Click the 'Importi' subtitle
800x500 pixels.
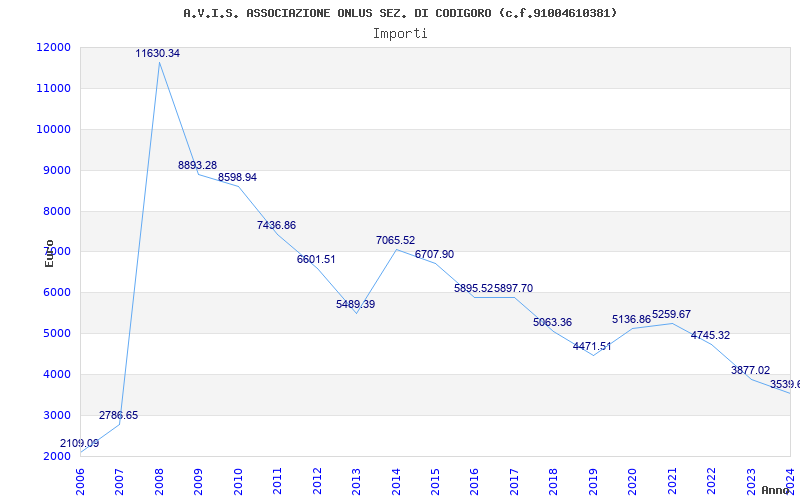pos(400,34)
